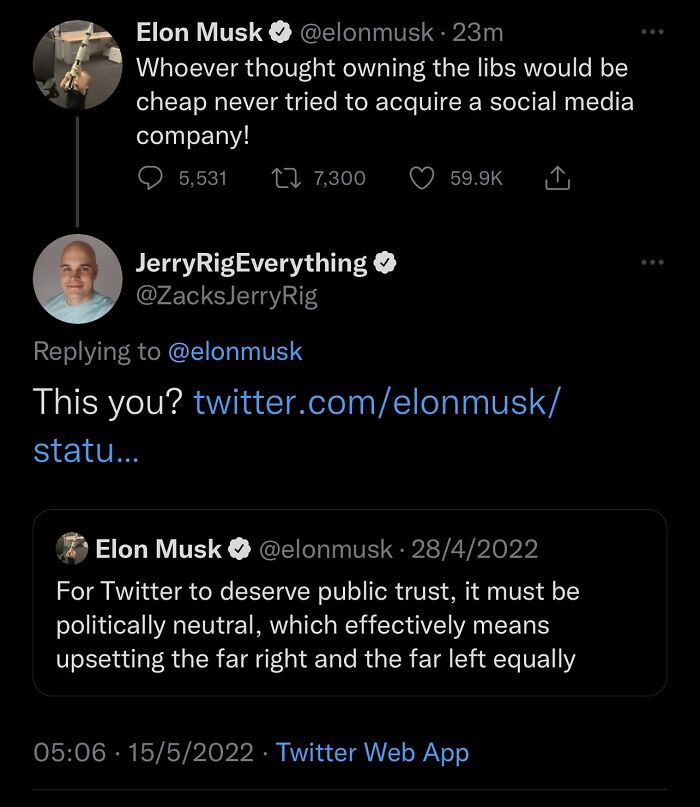Open JerryRigEverything's profile picture
Image resolution: width=700 pixels, height=807 pixels.
[78, 279]
